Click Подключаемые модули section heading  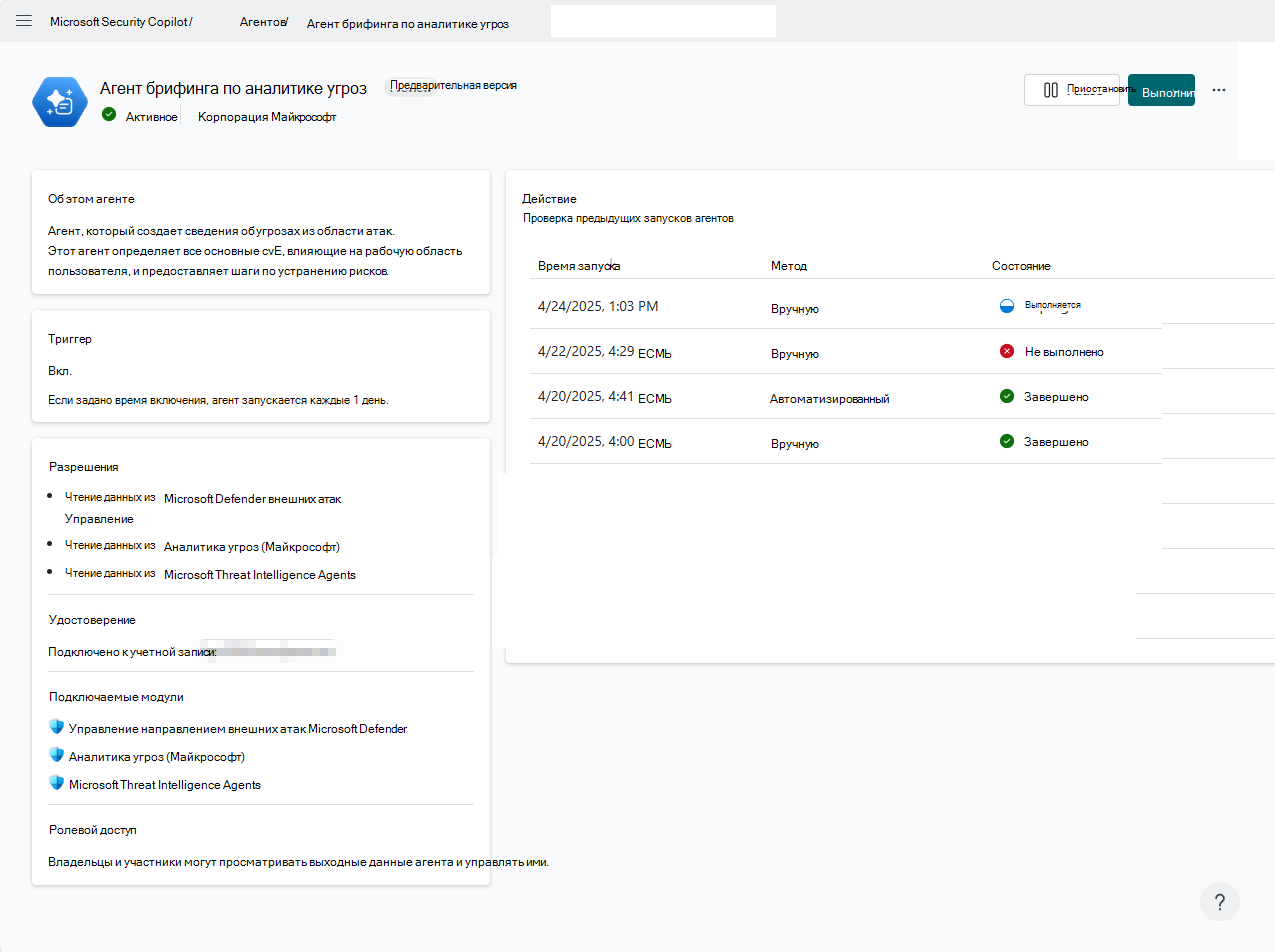click(x=116, y=697)
